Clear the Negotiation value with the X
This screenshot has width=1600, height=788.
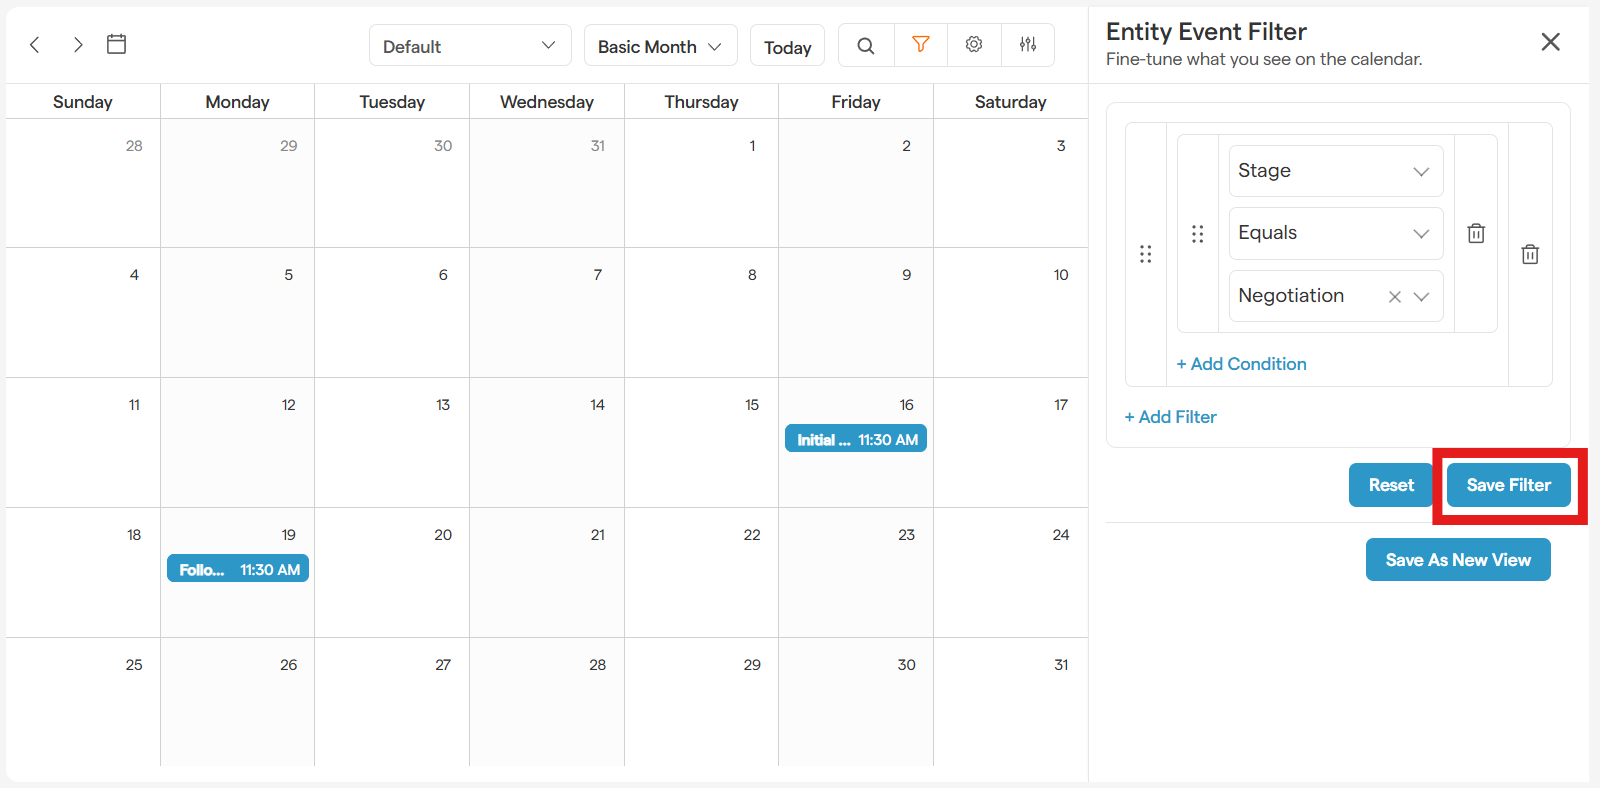click(x=1395, y=296)
